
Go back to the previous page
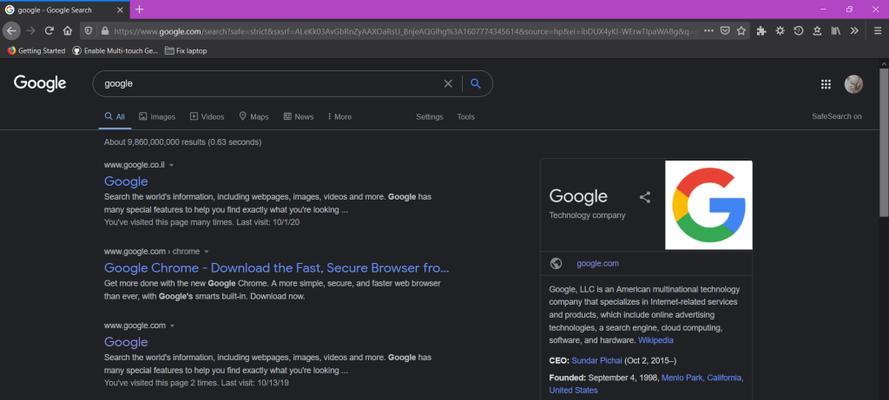[x=11, y=31]
